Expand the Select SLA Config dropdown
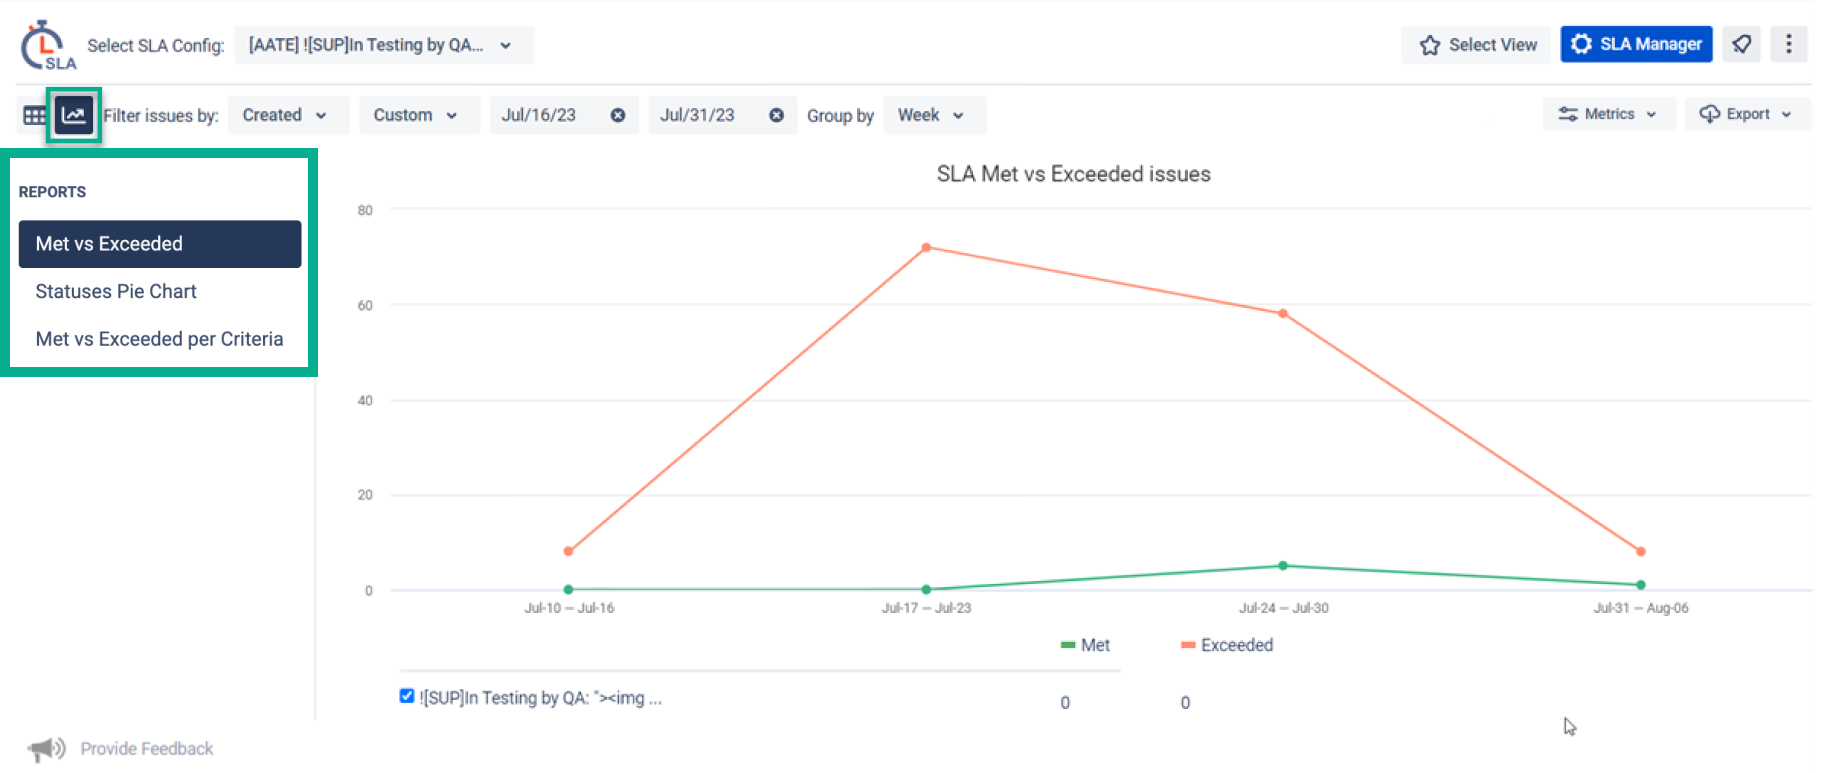Viewport: 1830px width, 773px height. coord(383,45)
